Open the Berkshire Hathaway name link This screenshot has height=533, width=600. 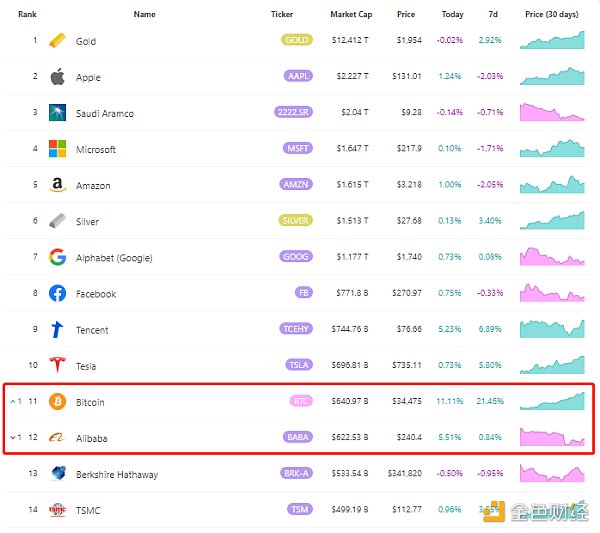(117, 474)
